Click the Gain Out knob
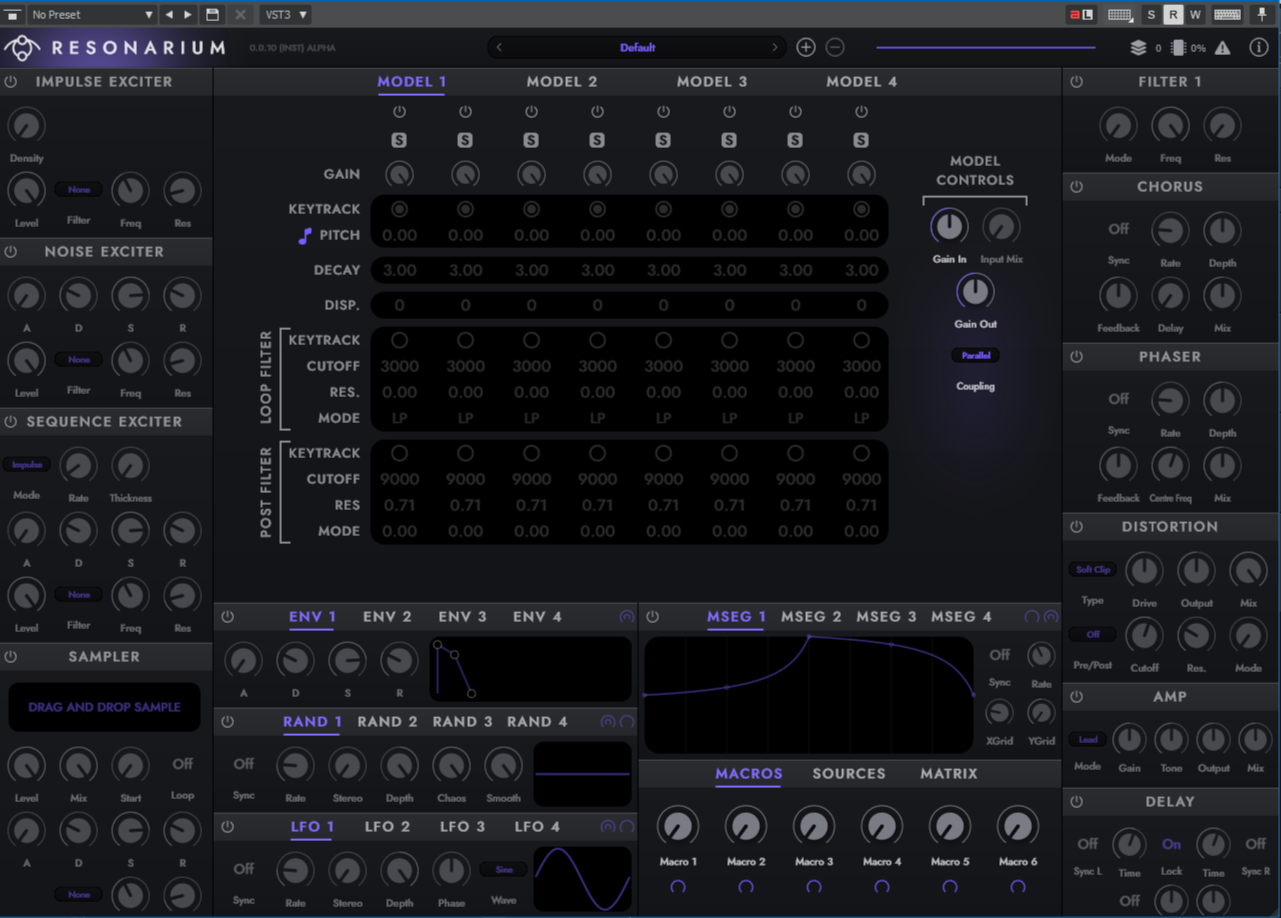 click(x=975, y=292)
